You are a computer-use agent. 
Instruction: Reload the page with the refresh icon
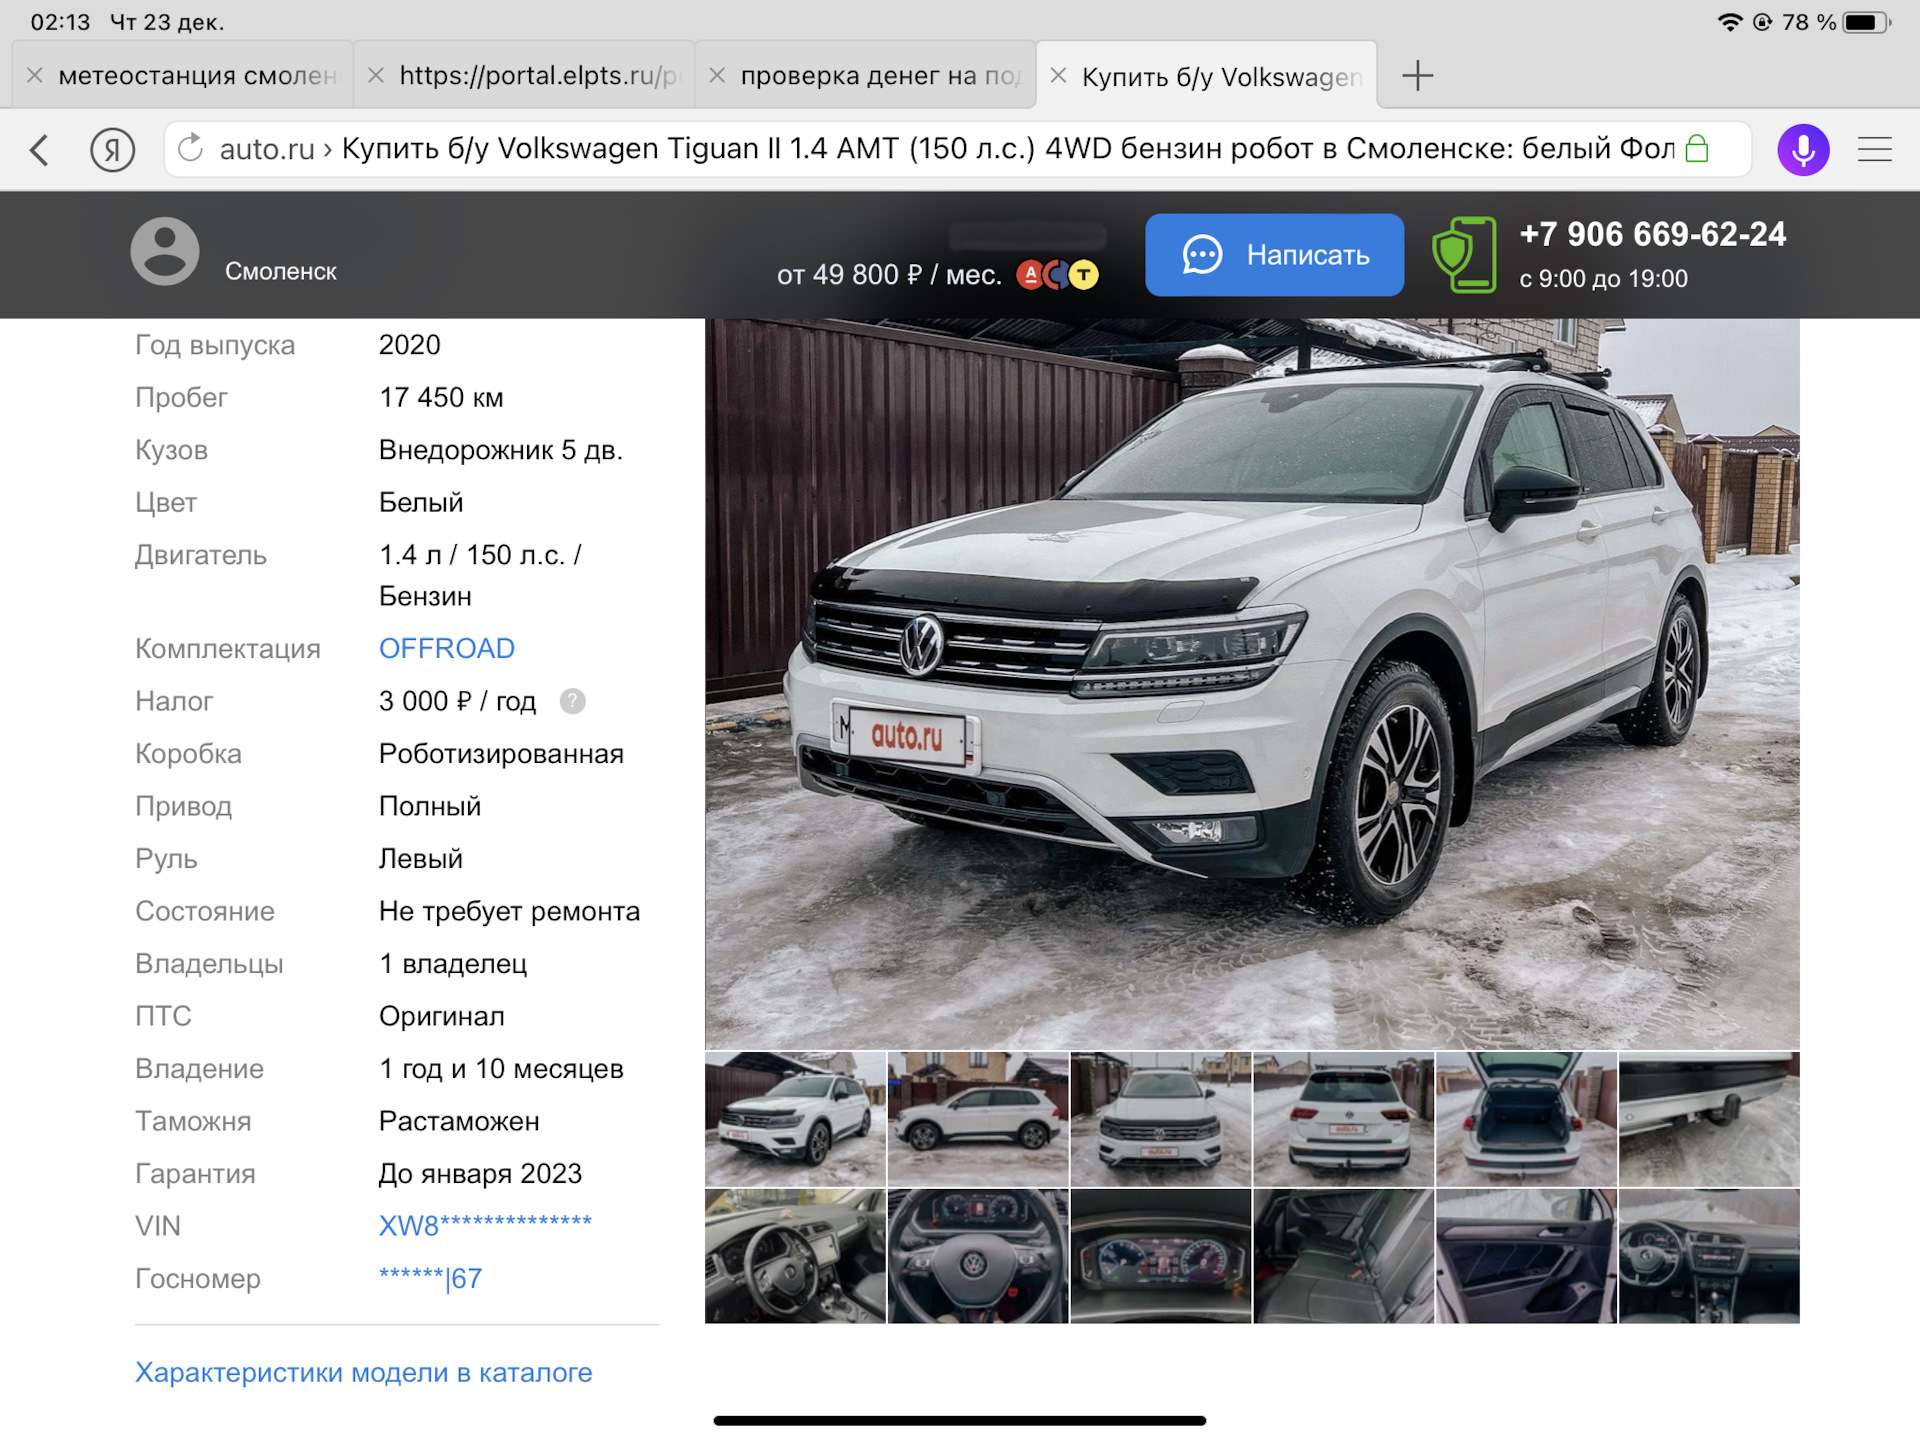190,149
